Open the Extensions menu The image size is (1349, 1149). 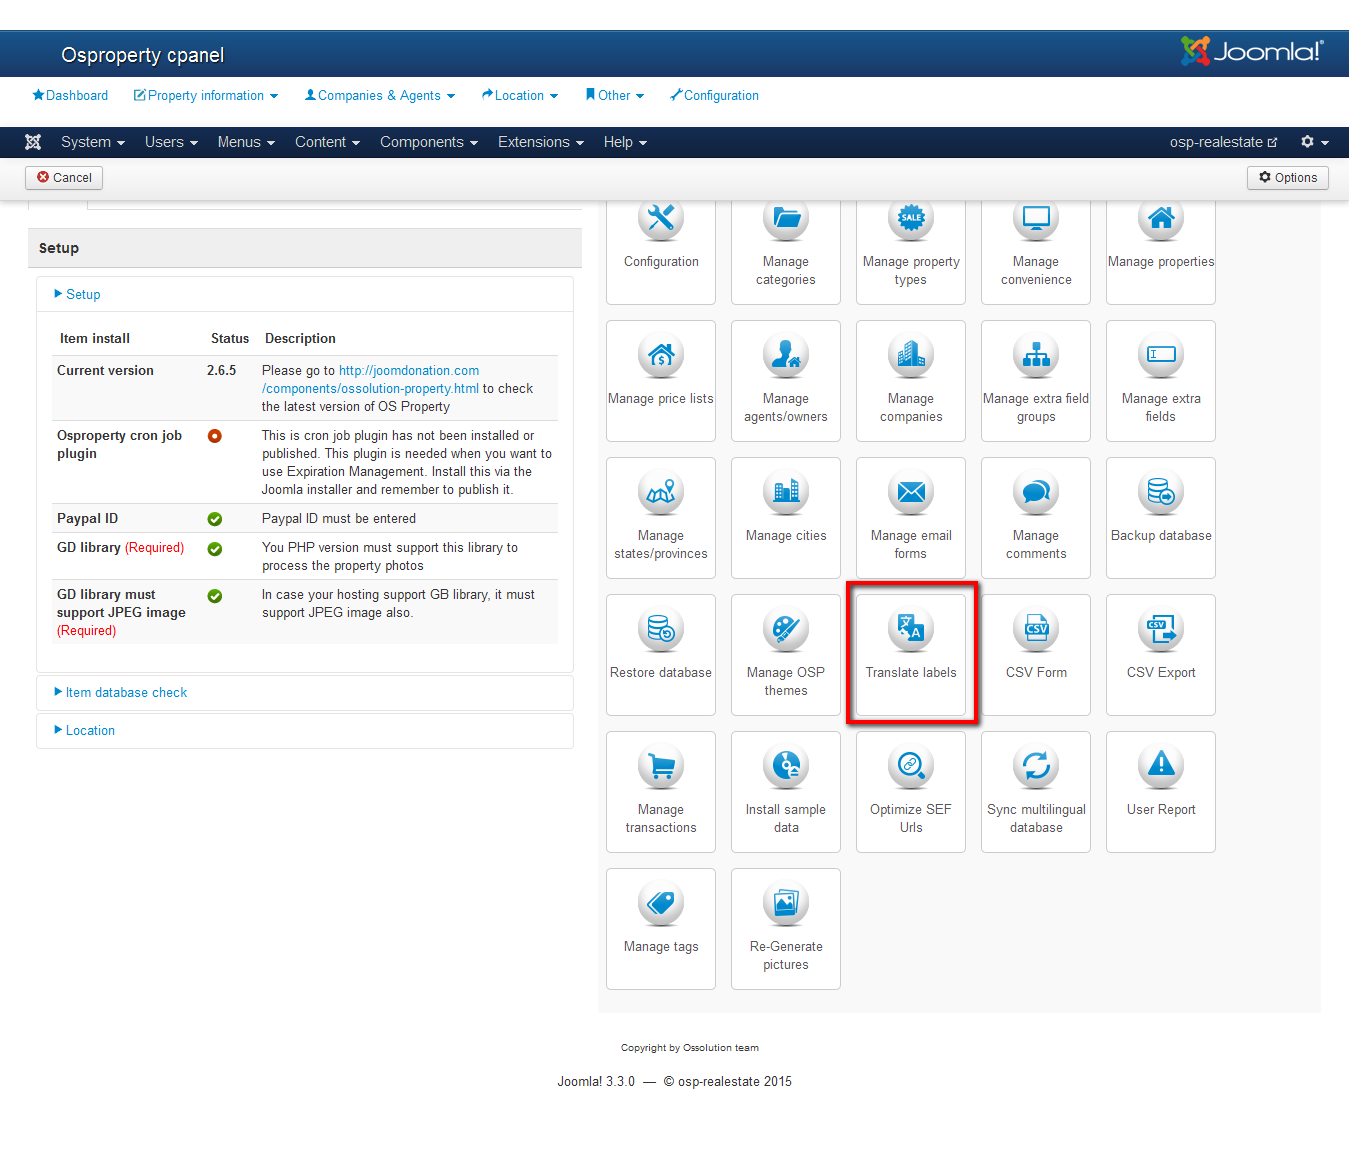click(x=540, y=142)
